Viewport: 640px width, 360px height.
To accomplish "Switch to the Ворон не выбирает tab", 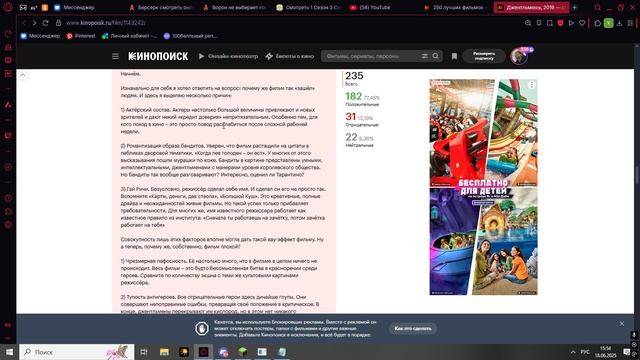I will [235, 7].
